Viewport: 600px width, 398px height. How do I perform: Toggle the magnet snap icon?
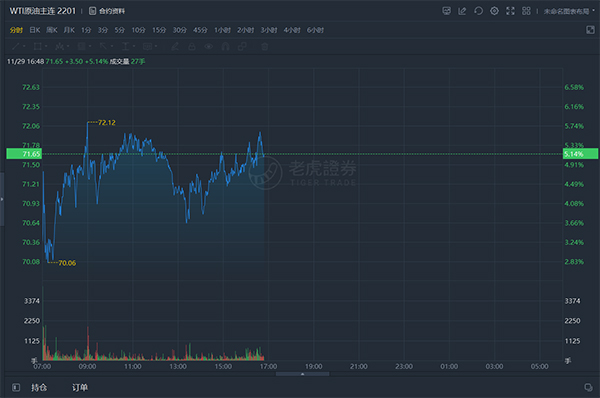coord(225,47)
